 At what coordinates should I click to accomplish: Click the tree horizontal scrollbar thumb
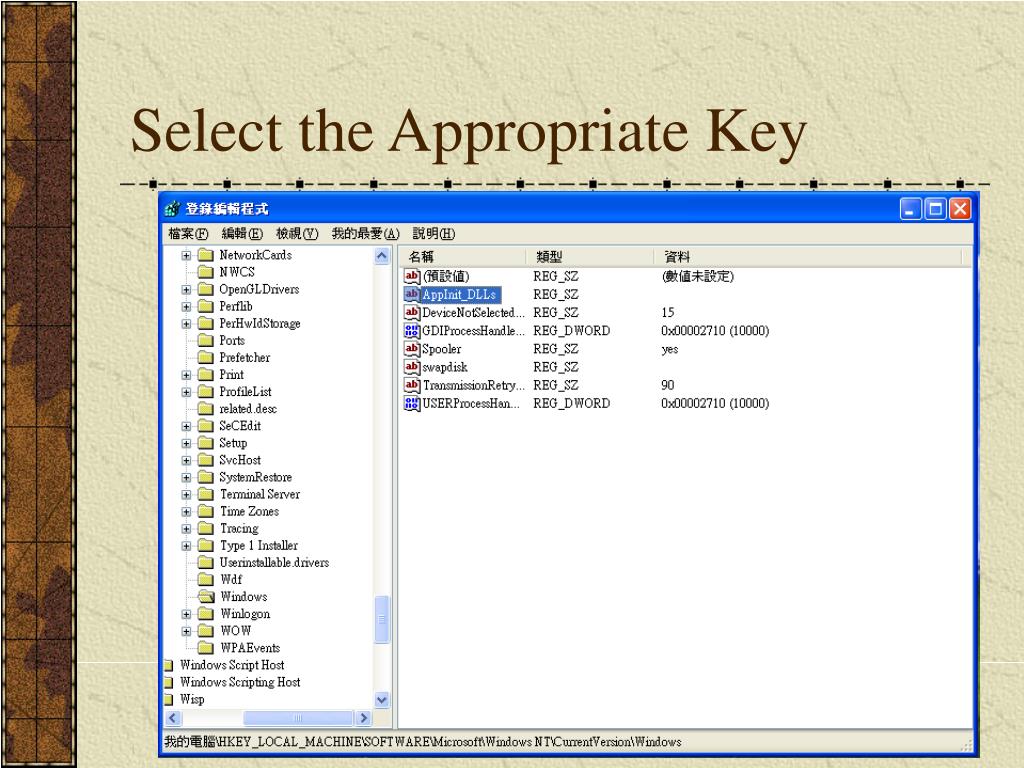(x=298, y=718)
